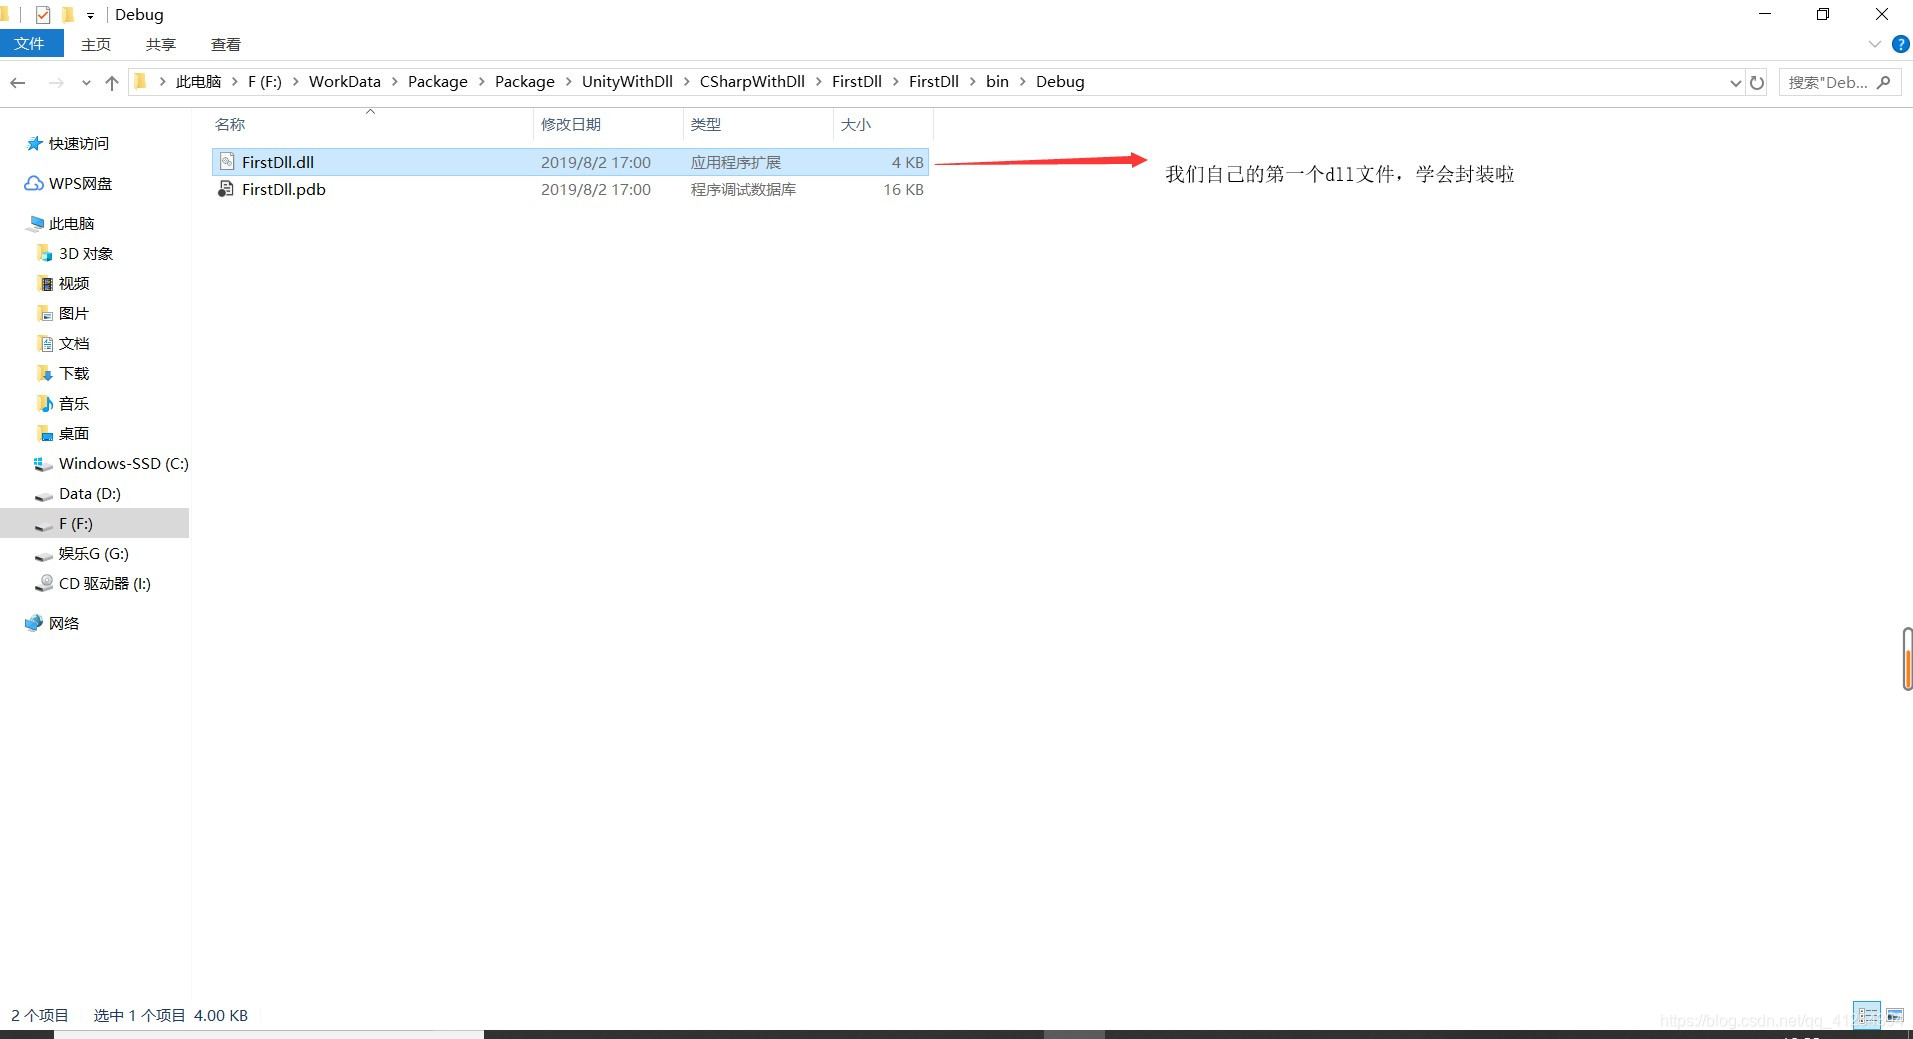The image size is (1913, 1039).
Task: Select 此电脑 in the navigation tree
Action: [x=71, y=224]
